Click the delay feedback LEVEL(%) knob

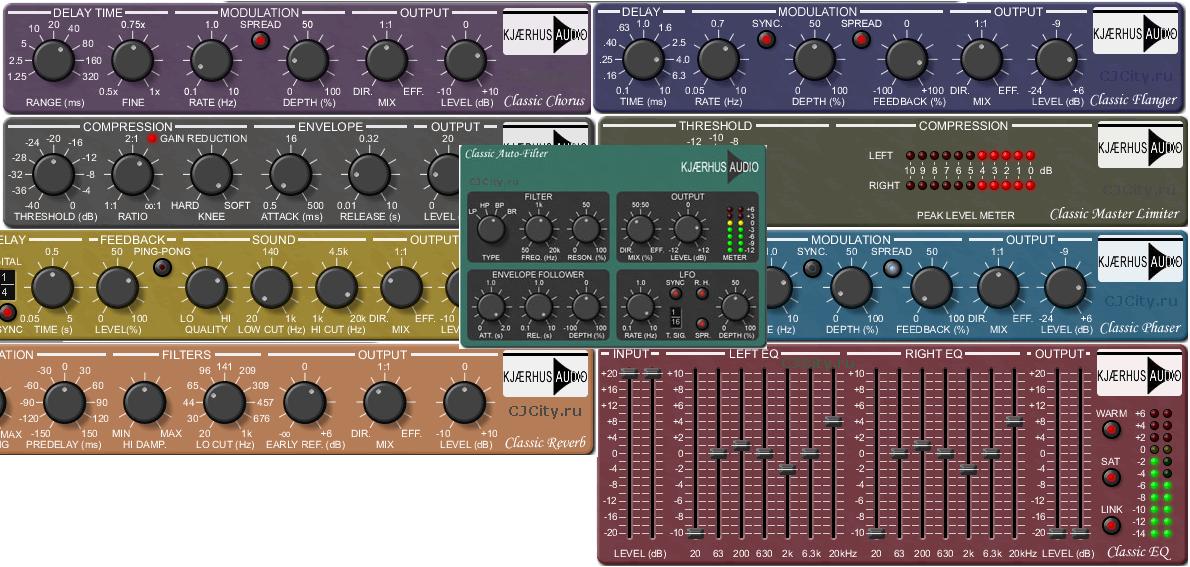pyautogui.click(x=118, y=288)
